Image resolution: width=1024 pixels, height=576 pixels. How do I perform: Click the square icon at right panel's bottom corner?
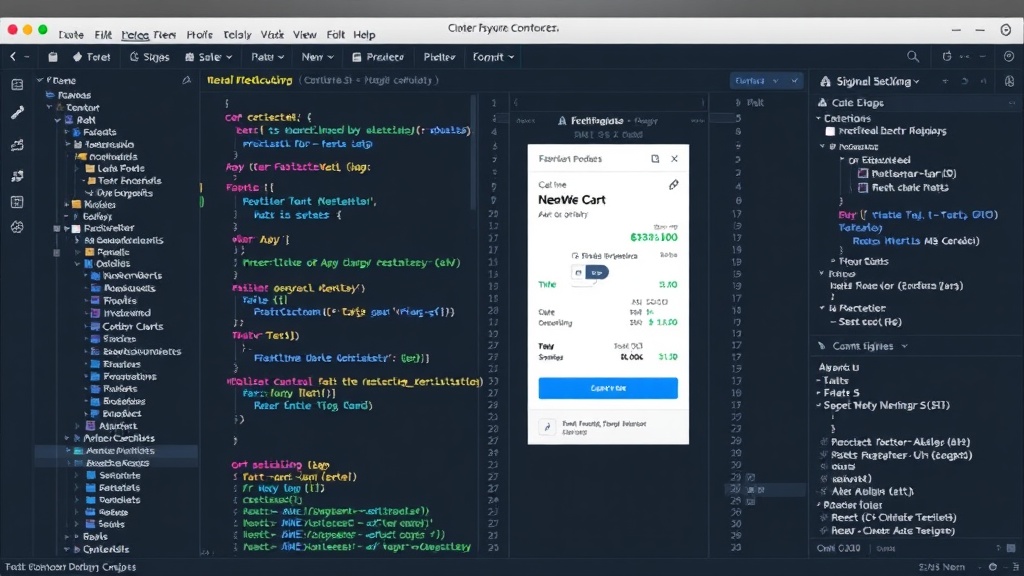pyautogui.click(x=1011, y=548)
